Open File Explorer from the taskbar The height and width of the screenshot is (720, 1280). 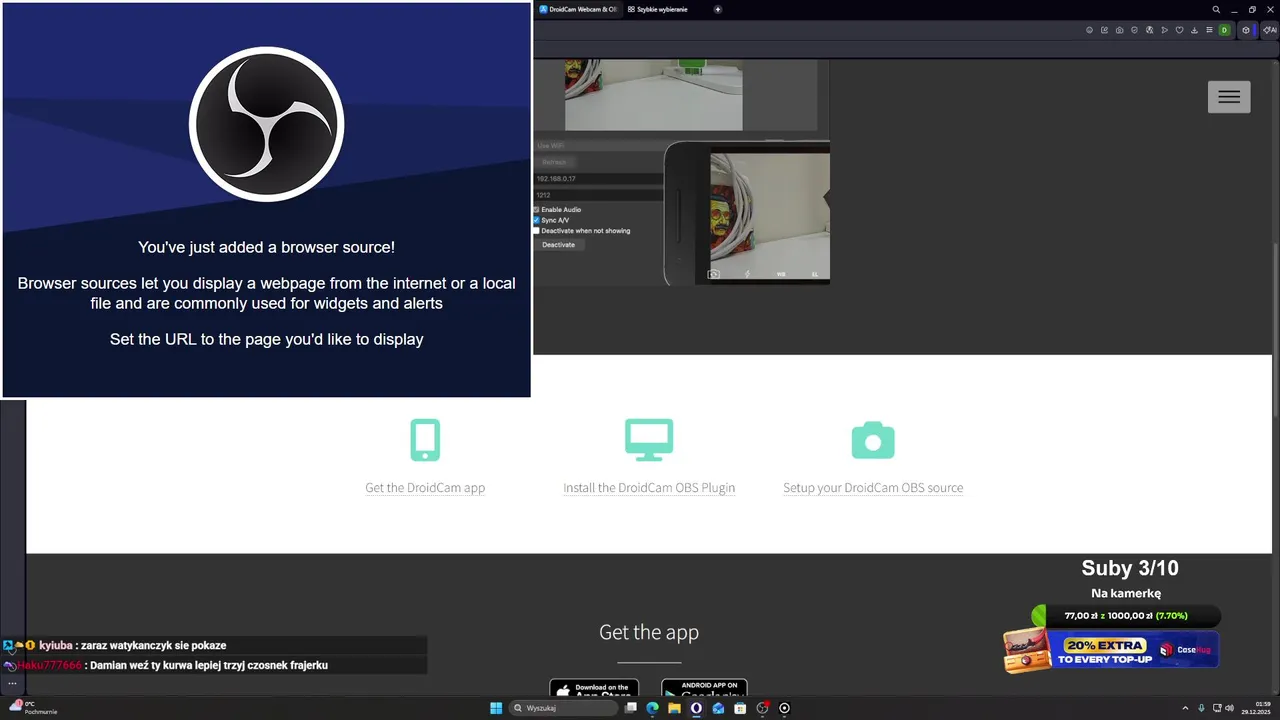pyautogui.click(x=674, y=708)
